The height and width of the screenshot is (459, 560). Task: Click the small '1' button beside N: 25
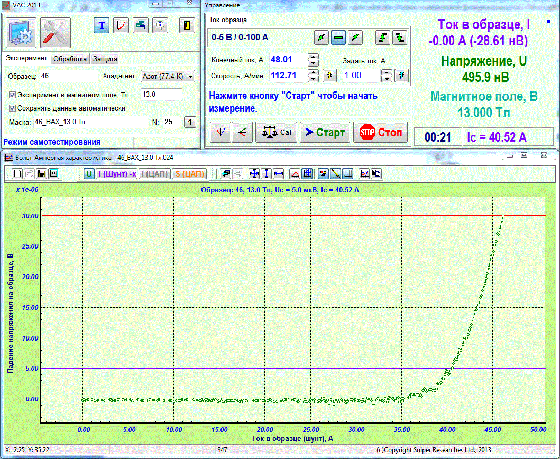click(x=190, y=122)
